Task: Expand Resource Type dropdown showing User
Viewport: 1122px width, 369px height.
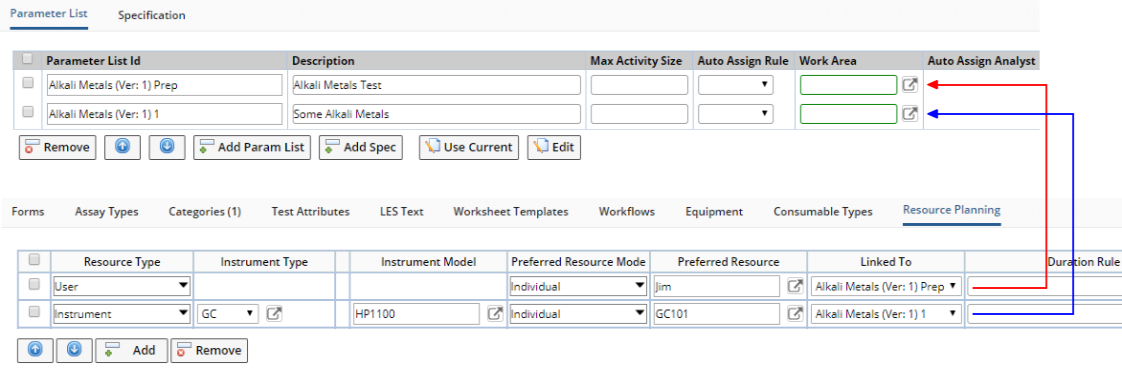Action: pyautogui.click(x=122, y=287)
